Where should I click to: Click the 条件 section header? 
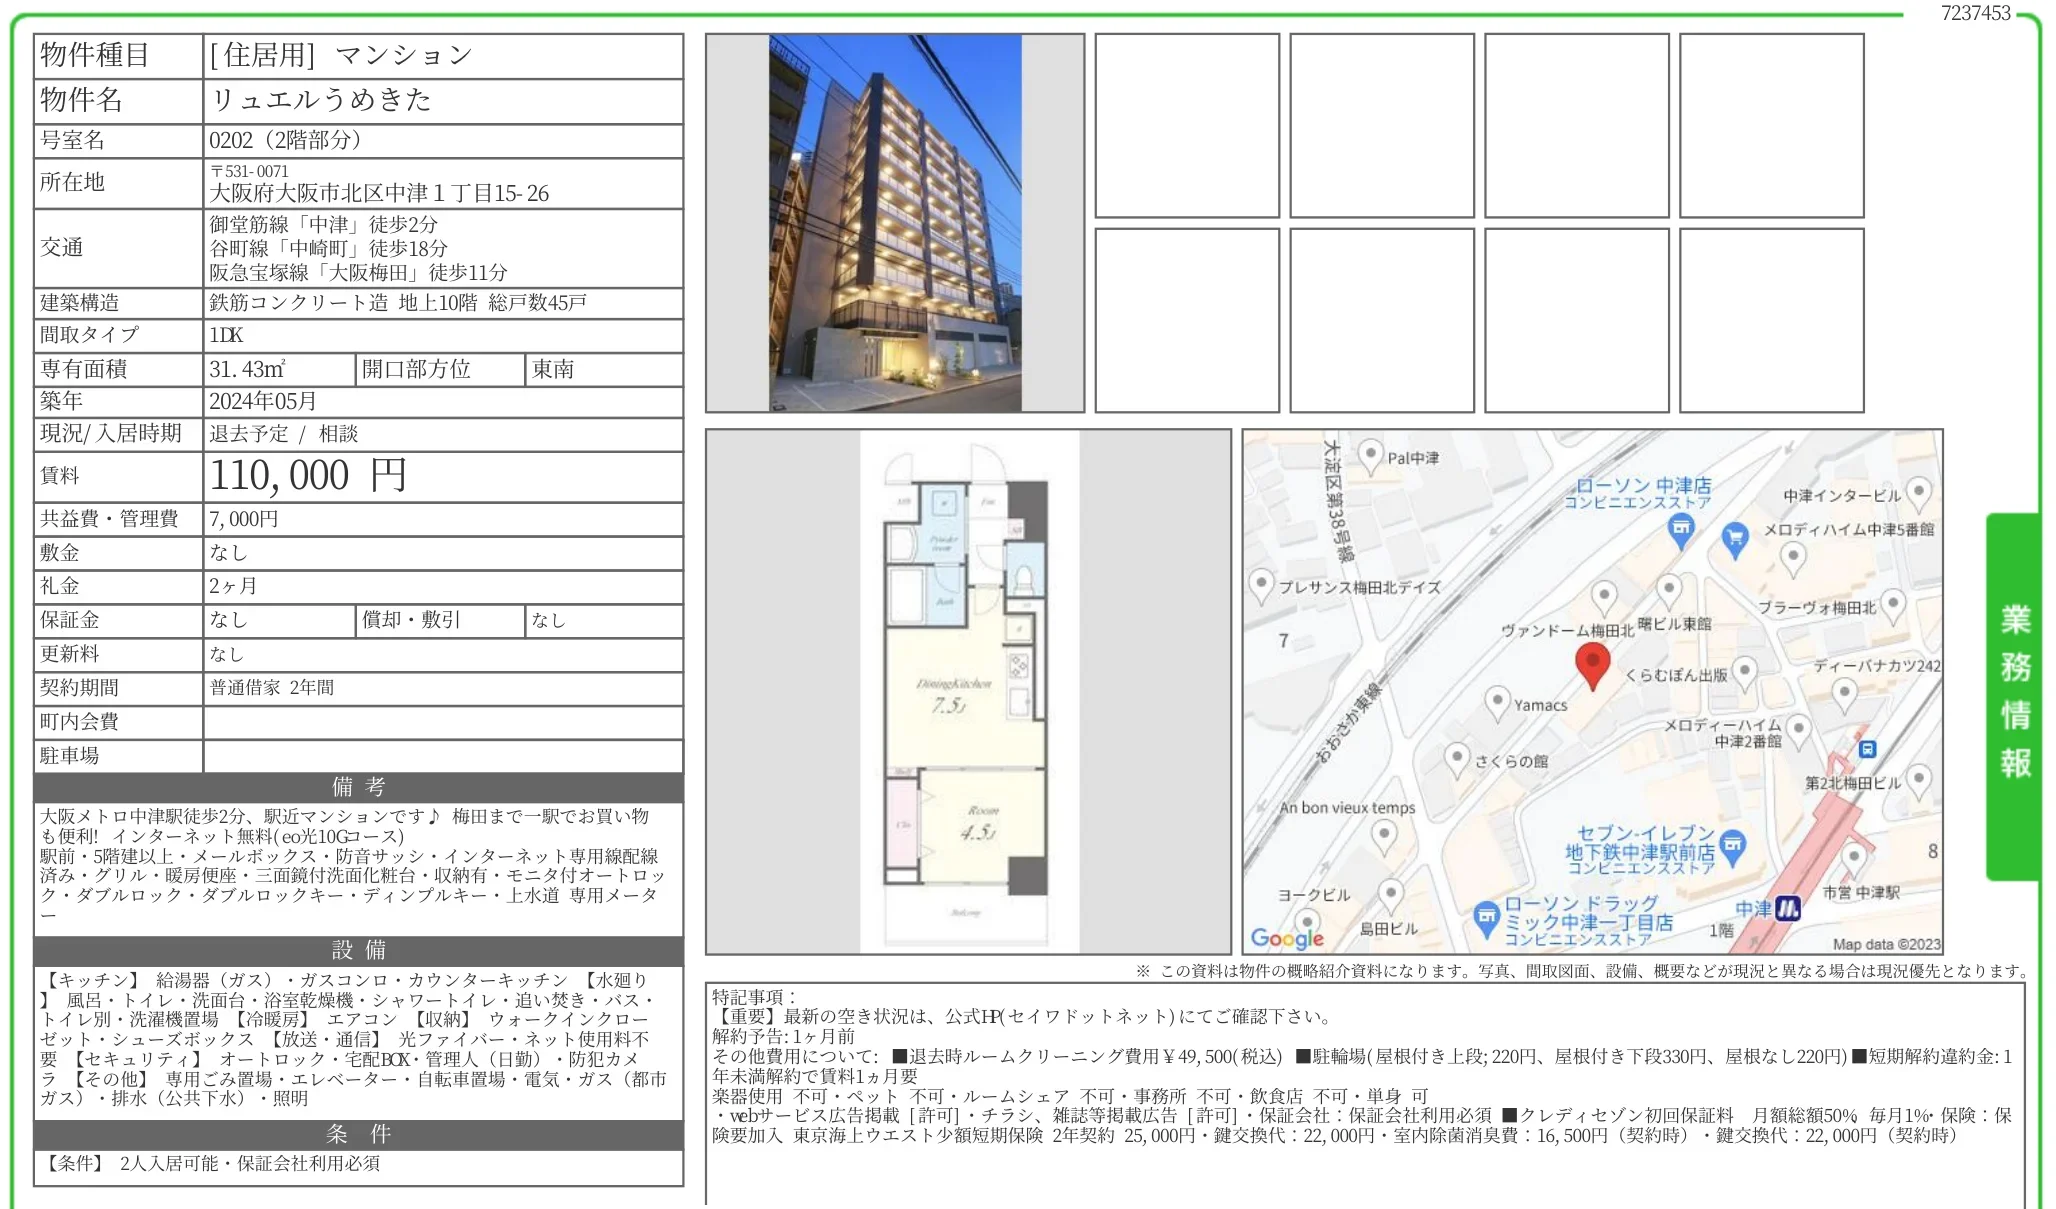click(358, 1134)
